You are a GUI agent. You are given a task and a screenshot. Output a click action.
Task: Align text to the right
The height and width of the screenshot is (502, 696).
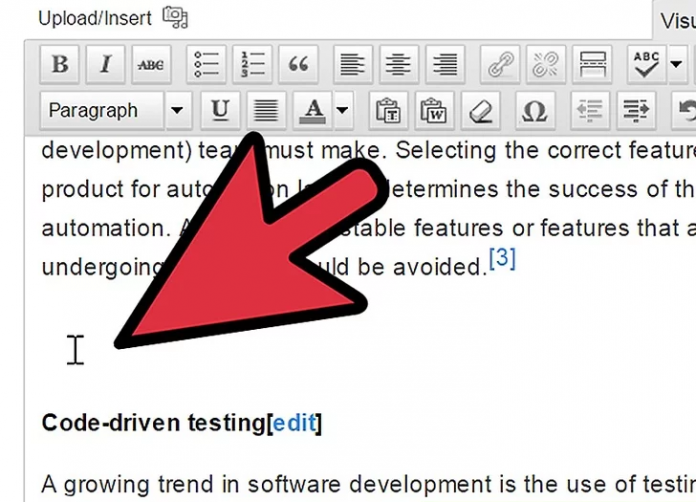tap(445, 65)
